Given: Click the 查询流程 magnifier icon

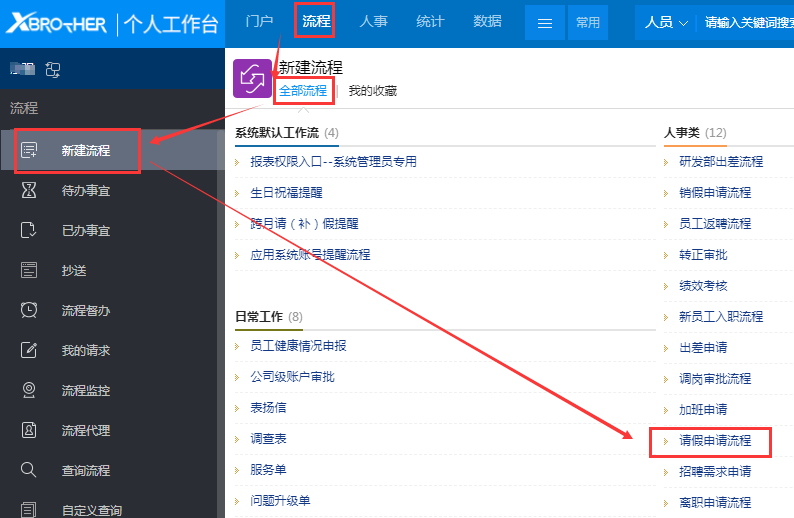Looking at the screenshot, I should click(29, 470).
